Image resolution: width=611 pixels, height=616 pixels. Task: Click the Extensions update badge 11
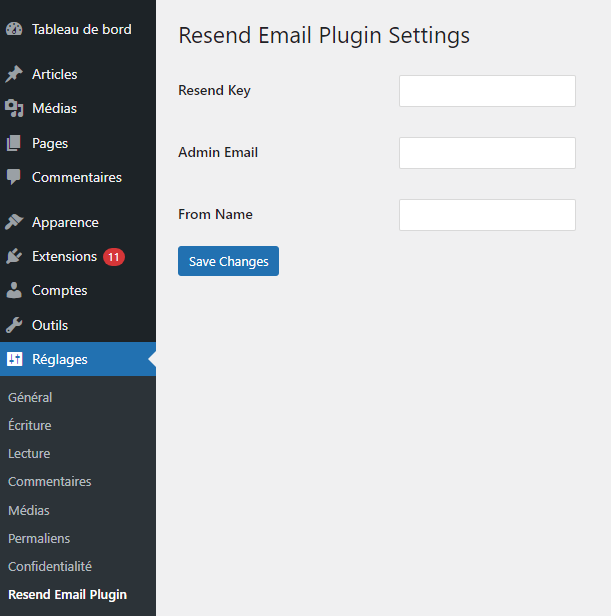coord(114,257)
